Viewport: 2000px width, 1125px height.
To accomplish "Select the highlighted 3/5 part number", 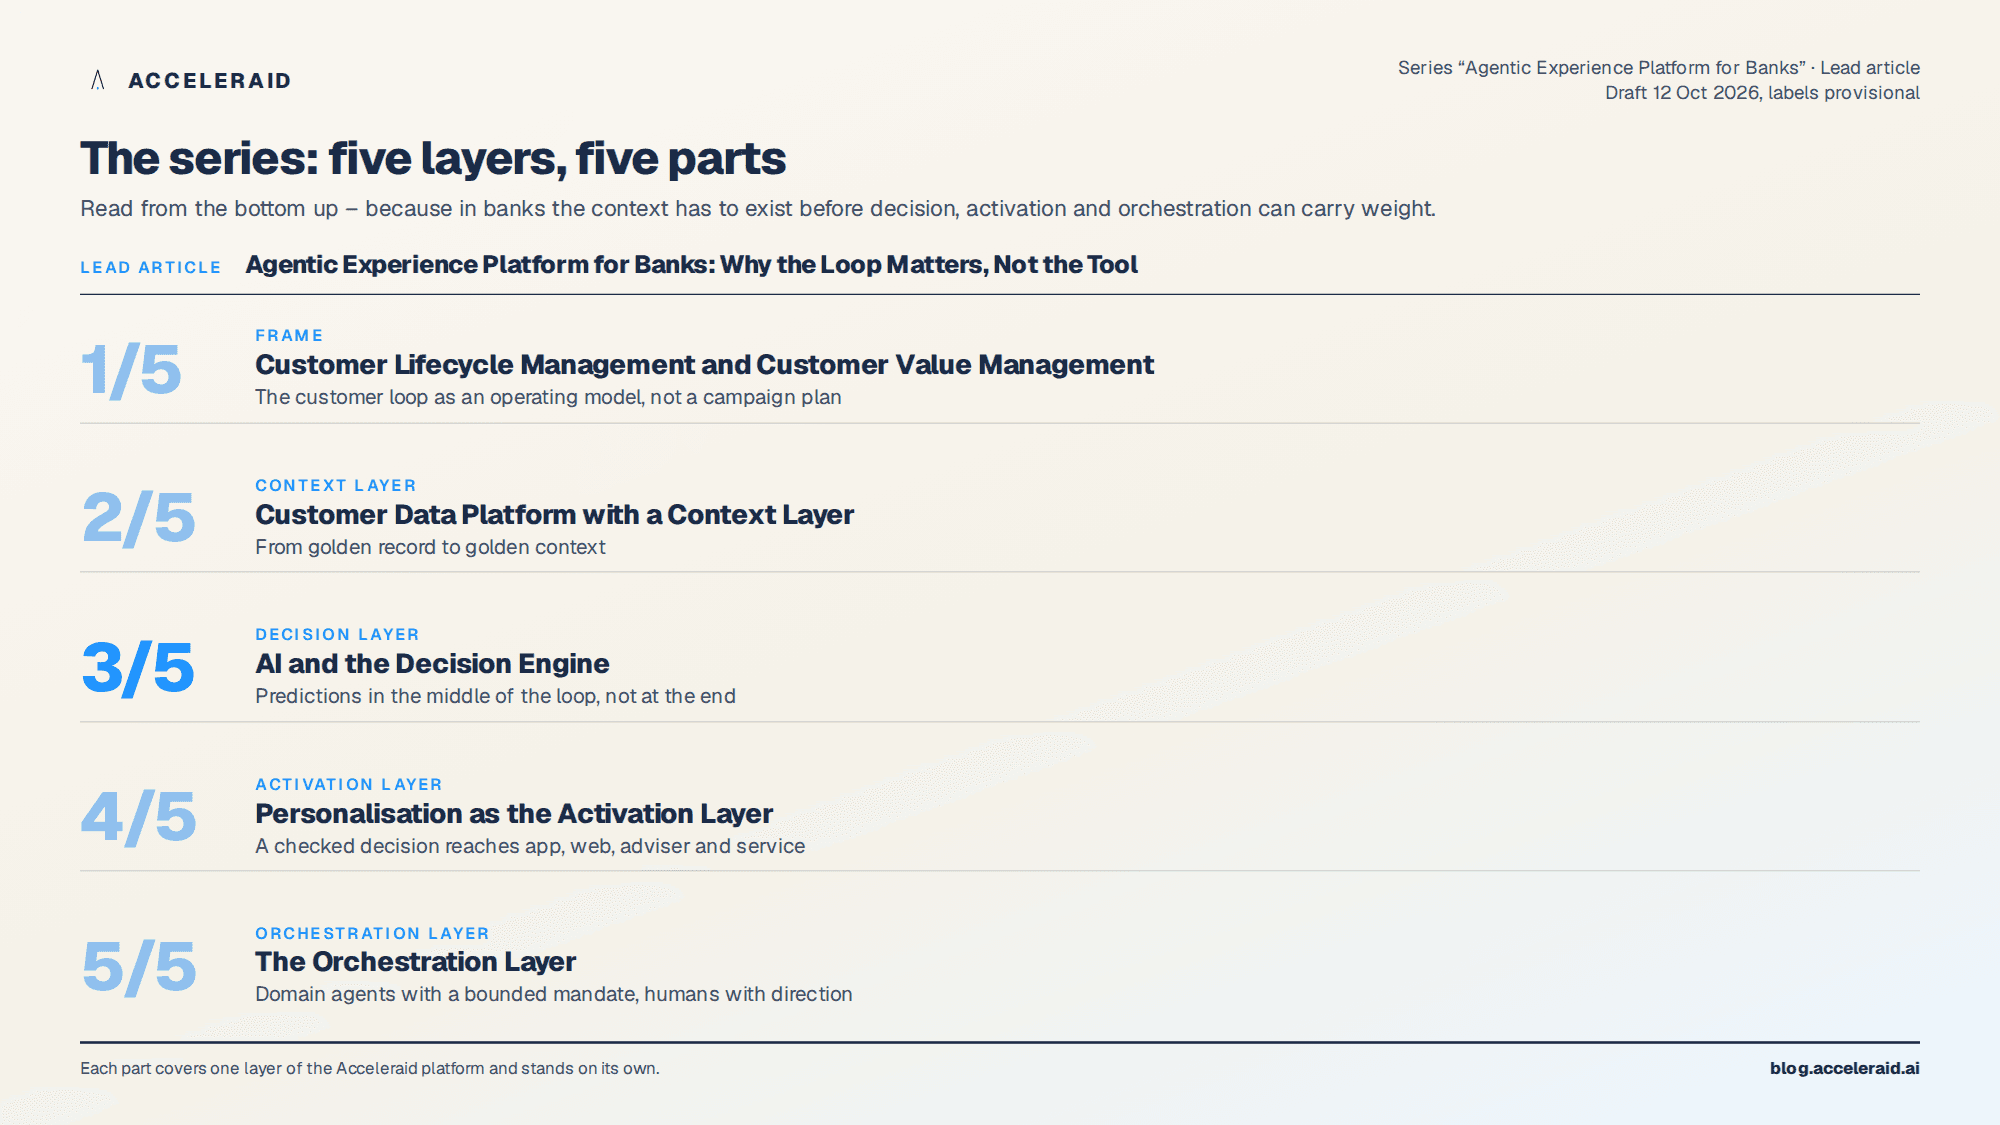I will click(x=138, y=668).
